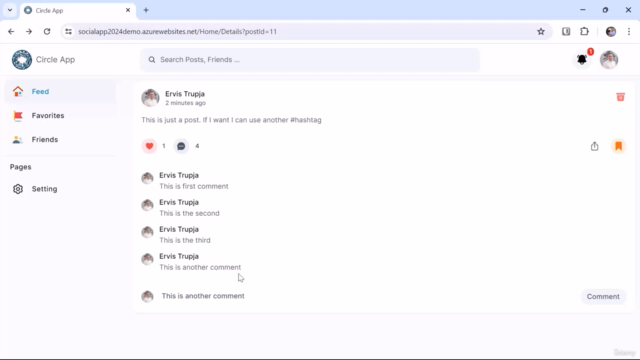
Task: Open Chrome three-dot menu
Action: (x=629, y=31)
